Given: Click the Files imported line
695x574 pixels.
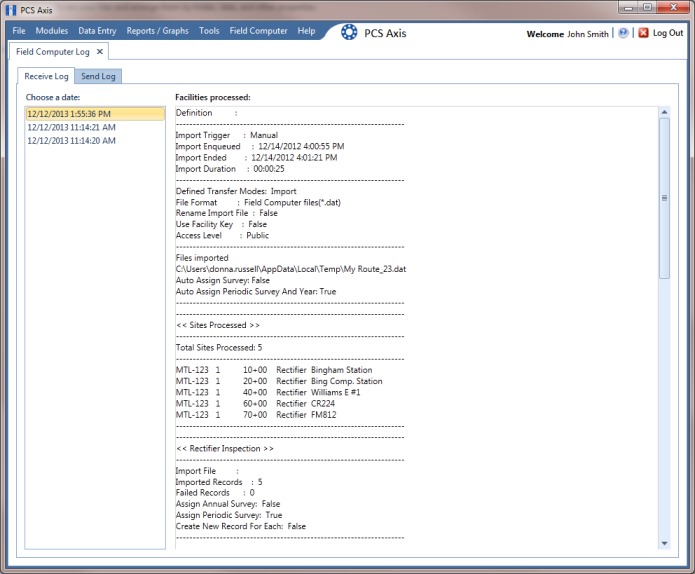Looking at the screenshot, I should [202, 258].
